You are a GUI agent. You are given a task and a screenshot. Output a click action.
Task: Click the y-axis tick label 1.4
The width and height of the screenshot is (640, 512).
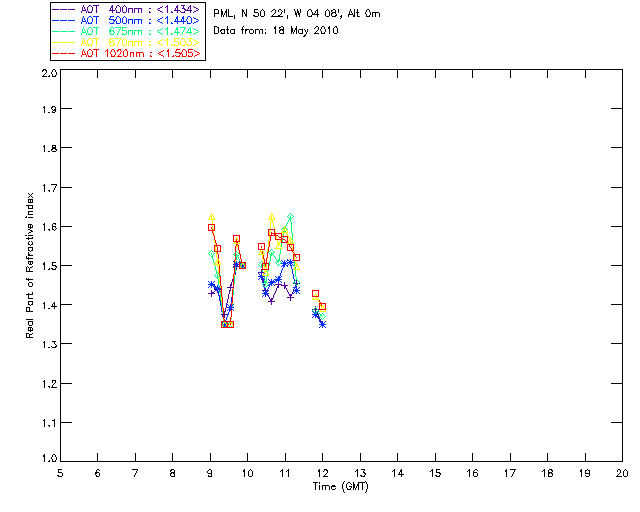pyautogui.click(x=49, y=305)
